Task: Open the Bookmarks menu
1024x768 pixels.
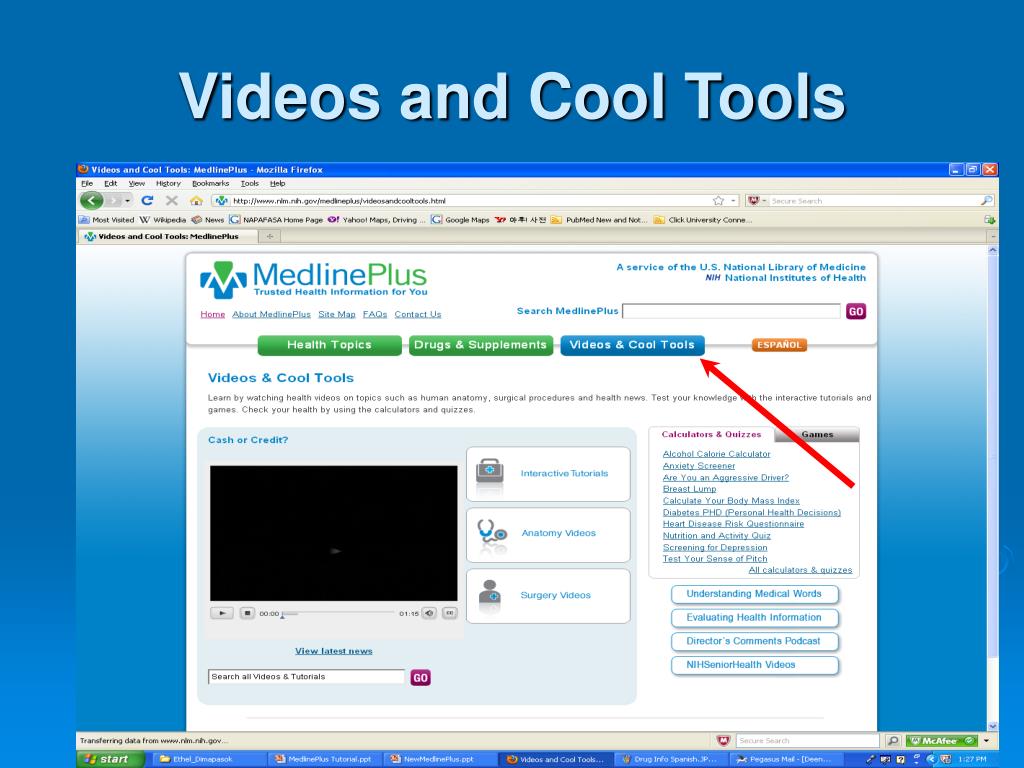Action: pyautogui.click(x=210, y=184)
